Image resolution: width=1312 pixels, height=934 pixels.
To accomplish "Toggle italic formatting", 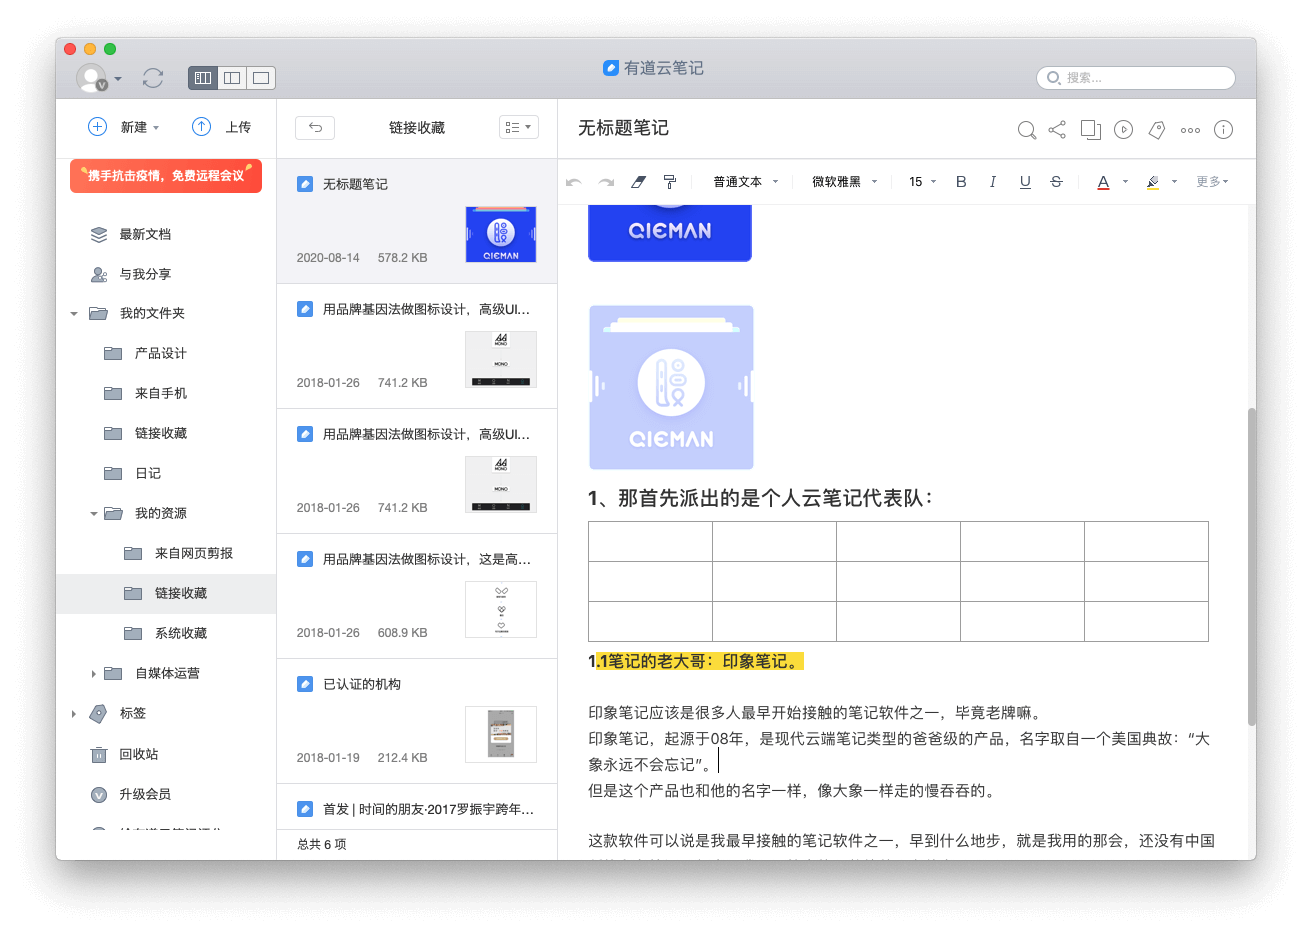I will click(992, 182).
